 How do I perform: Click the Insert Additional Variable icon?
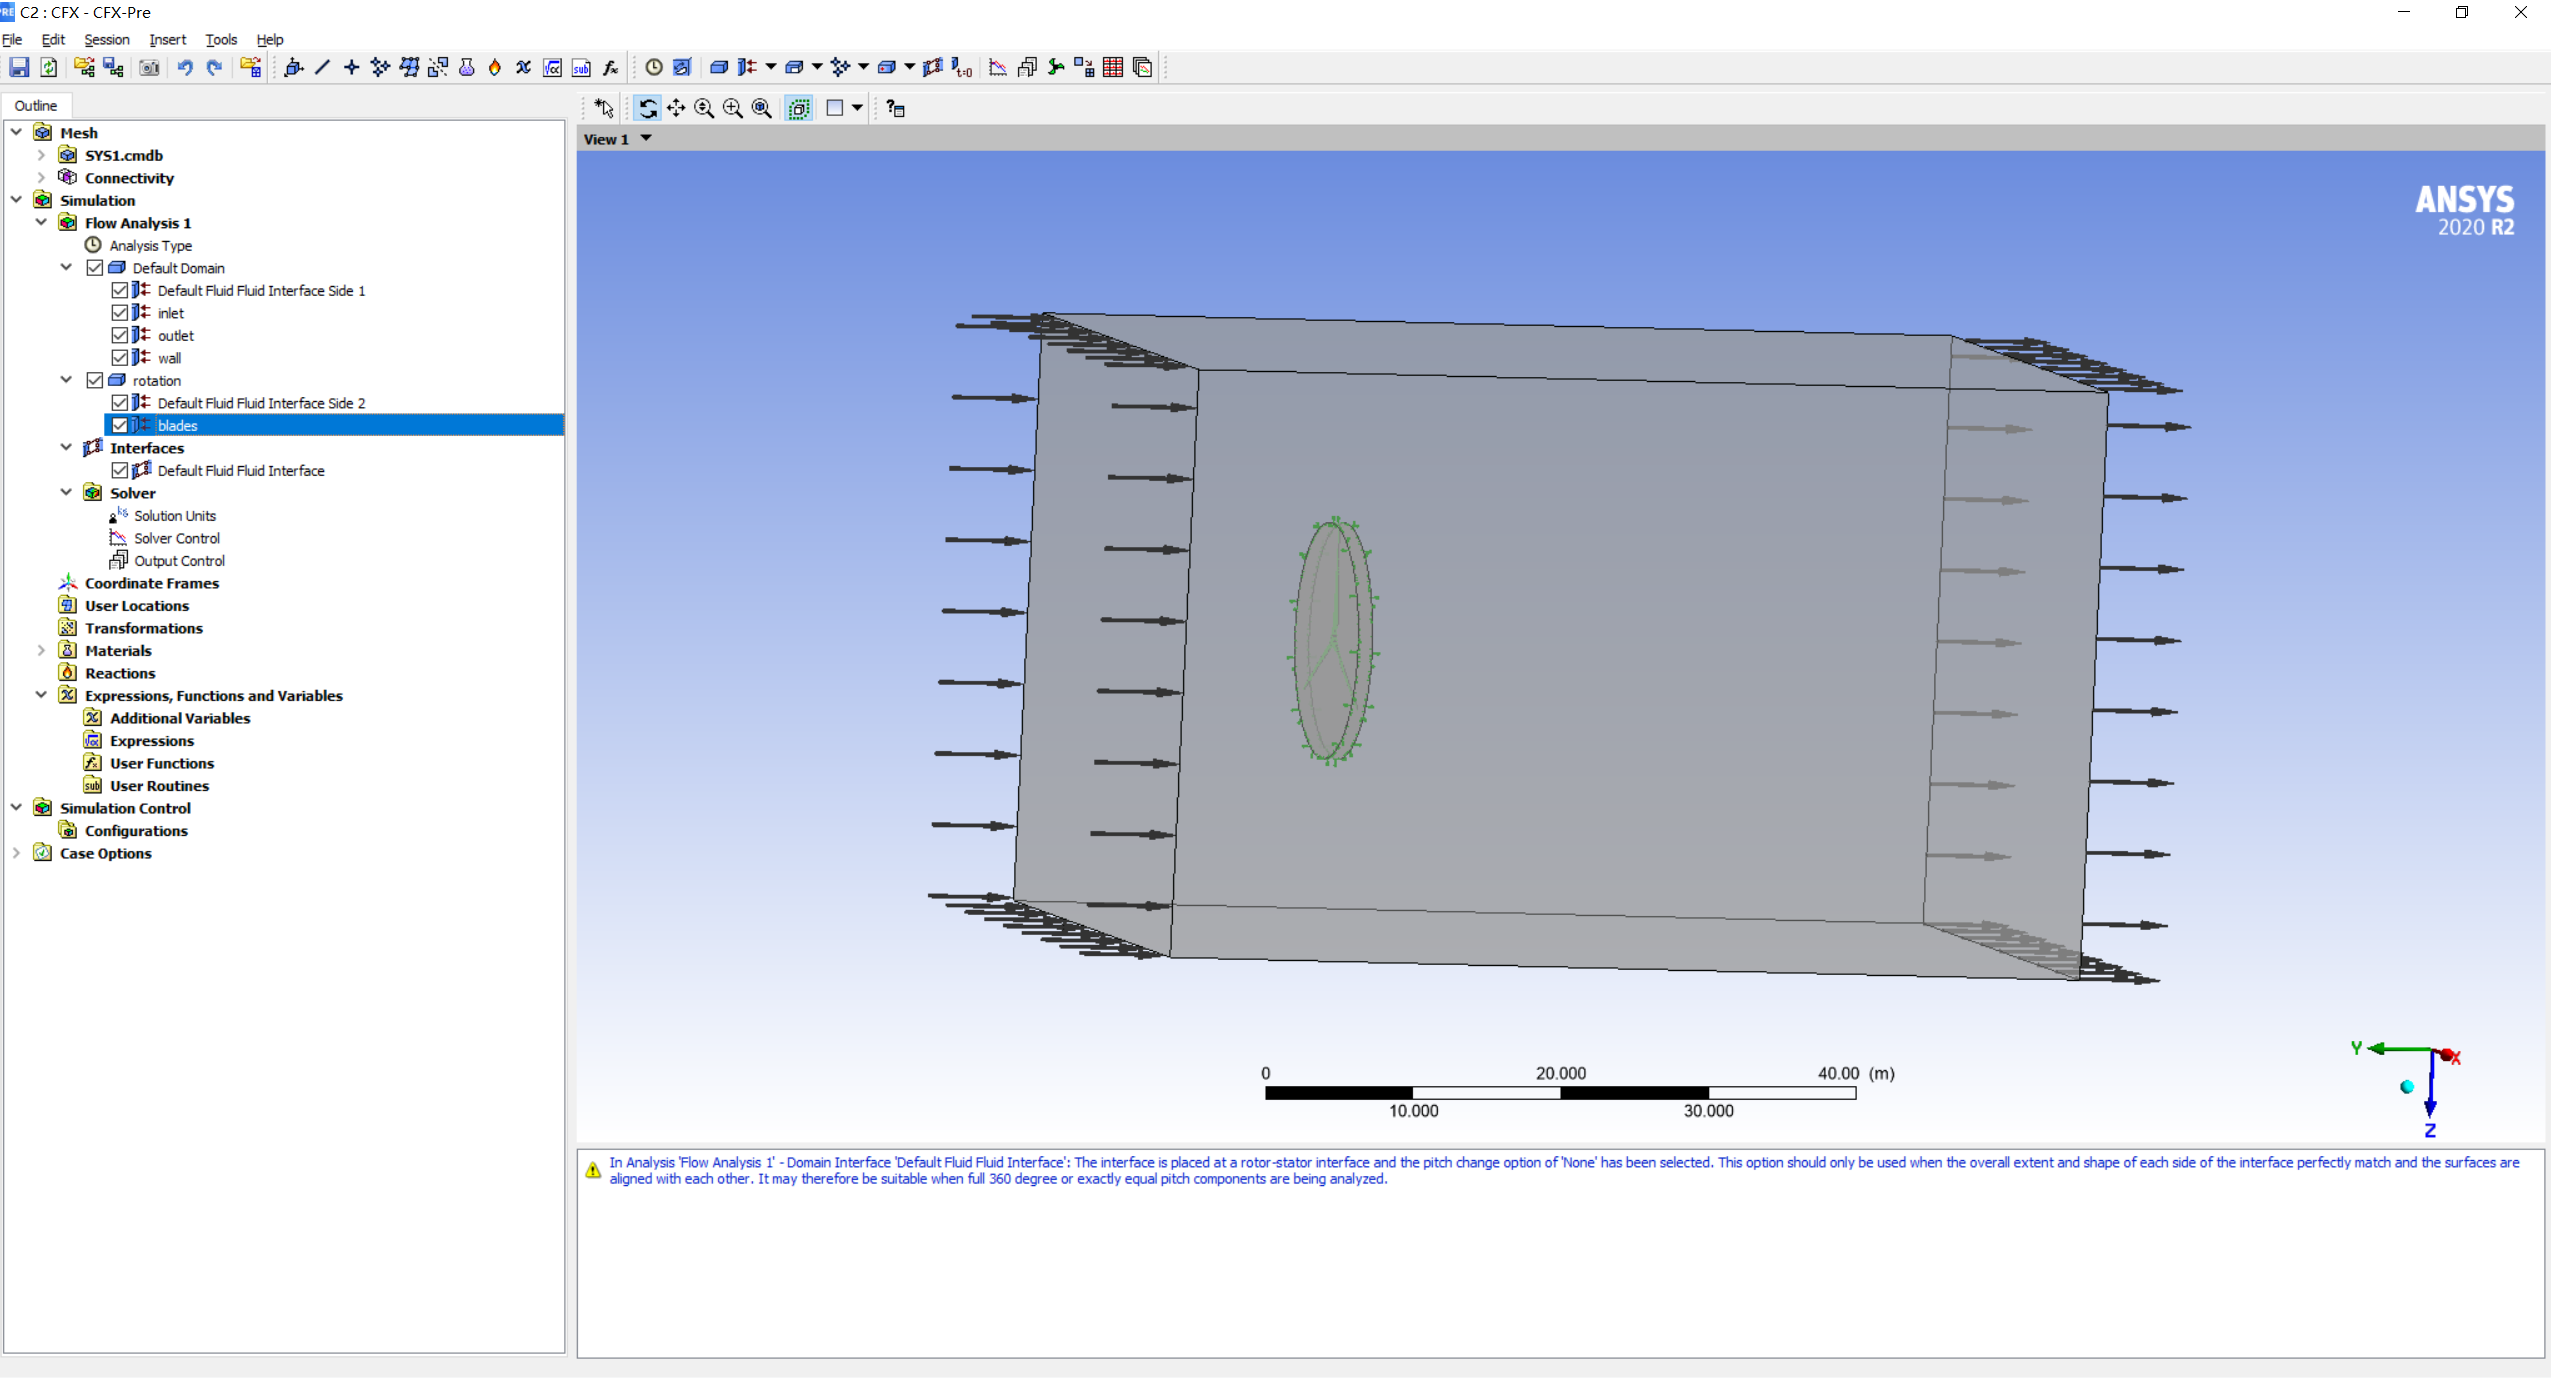point(523,67)
